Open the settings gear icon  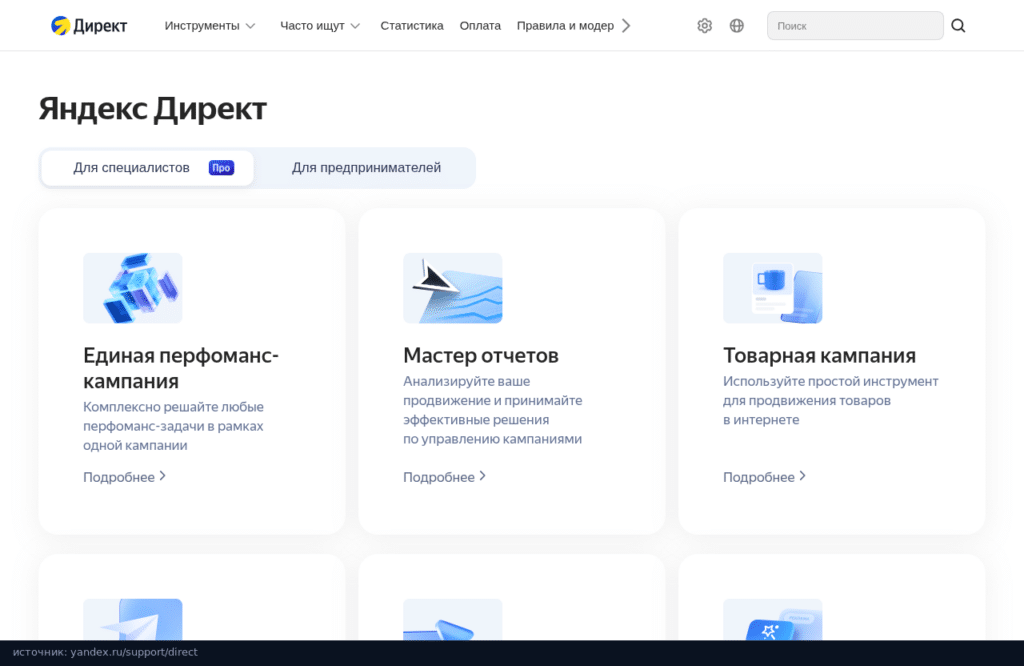704,25
